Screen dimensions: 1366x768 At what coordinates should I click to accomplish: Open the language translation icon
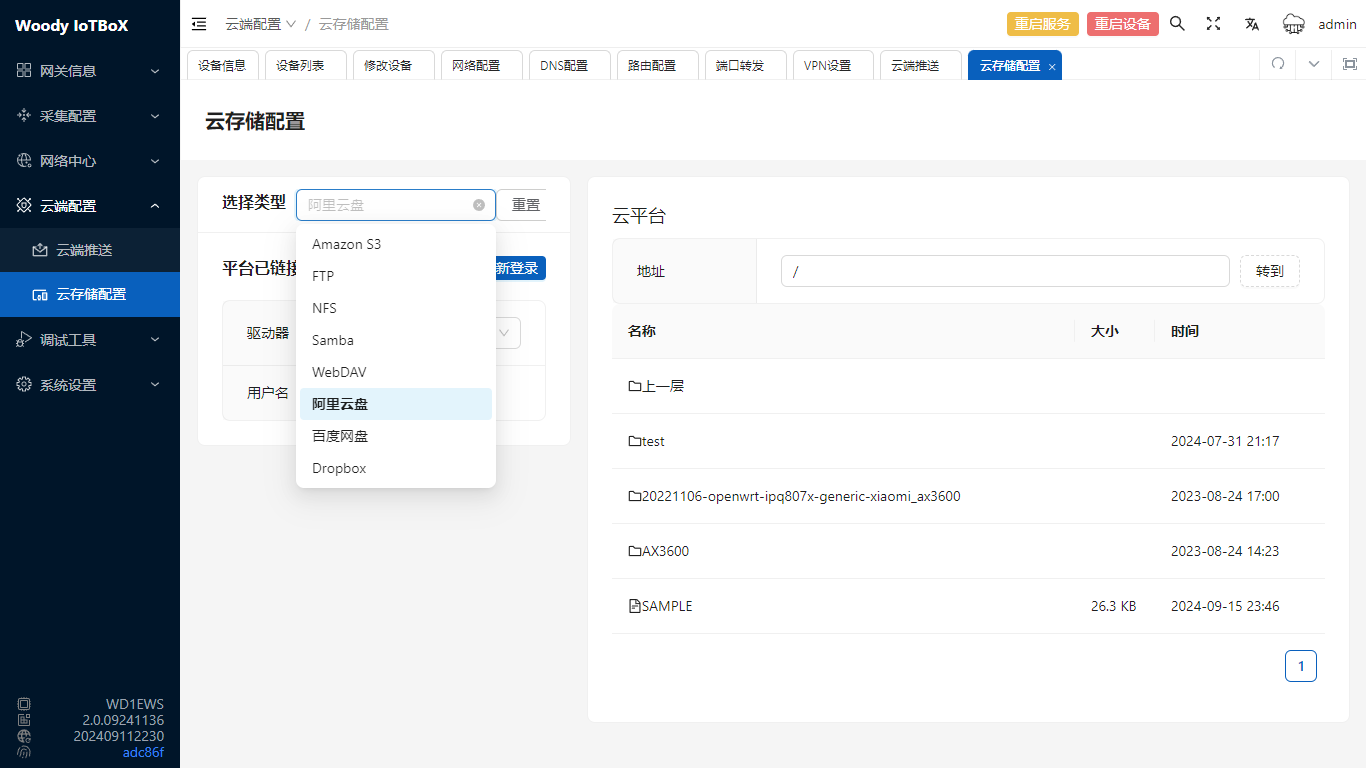pos(1251,24)
